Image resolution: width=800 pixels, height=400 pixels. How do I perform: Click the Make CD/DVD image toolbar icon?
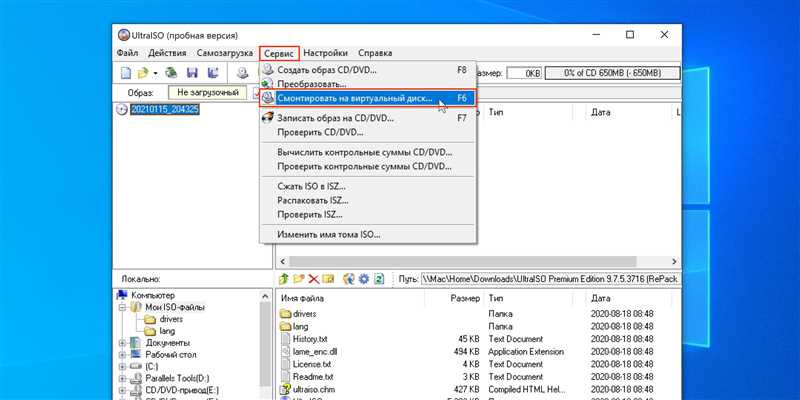242,73
